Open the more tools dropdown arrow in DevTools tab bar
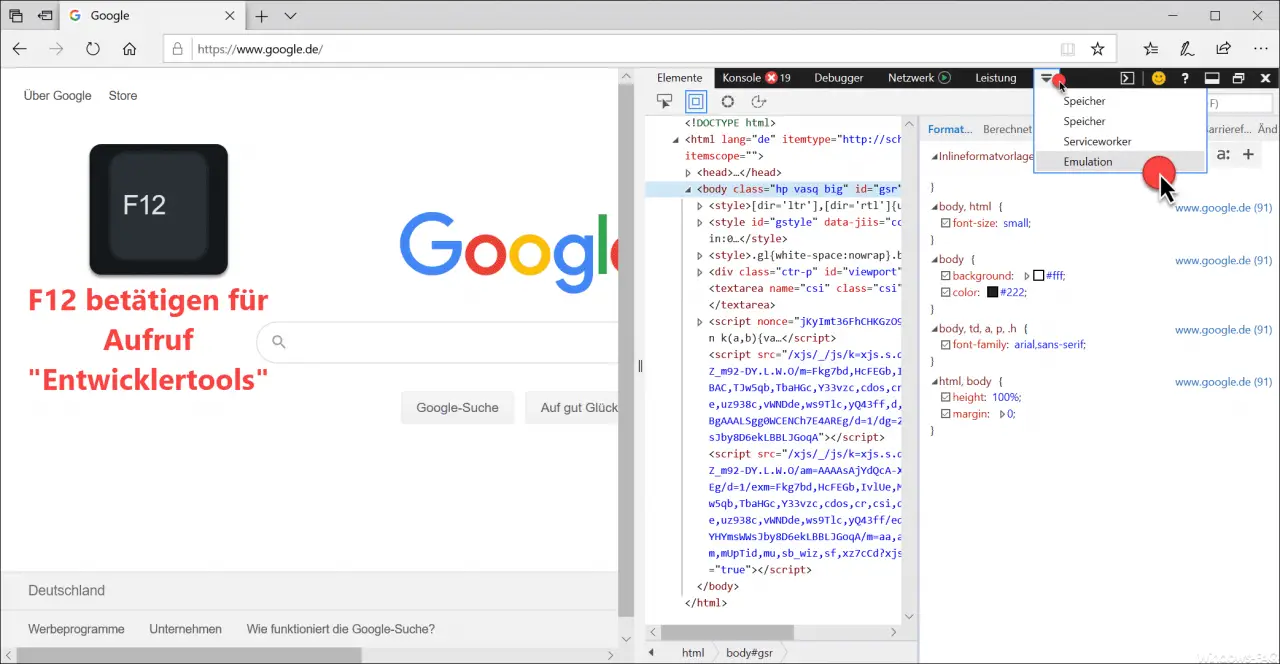 [1046, 78]
